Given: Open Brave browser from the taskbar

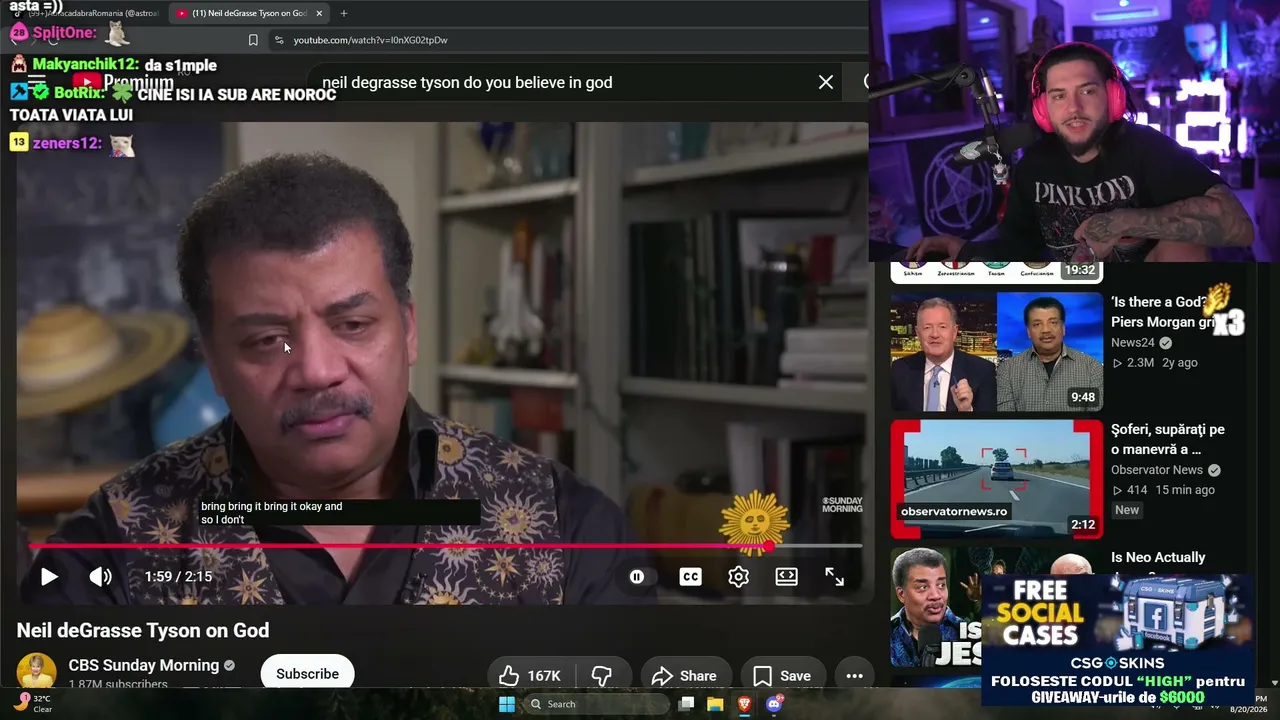Looking at the screenshot, I should tap(744, 704).
